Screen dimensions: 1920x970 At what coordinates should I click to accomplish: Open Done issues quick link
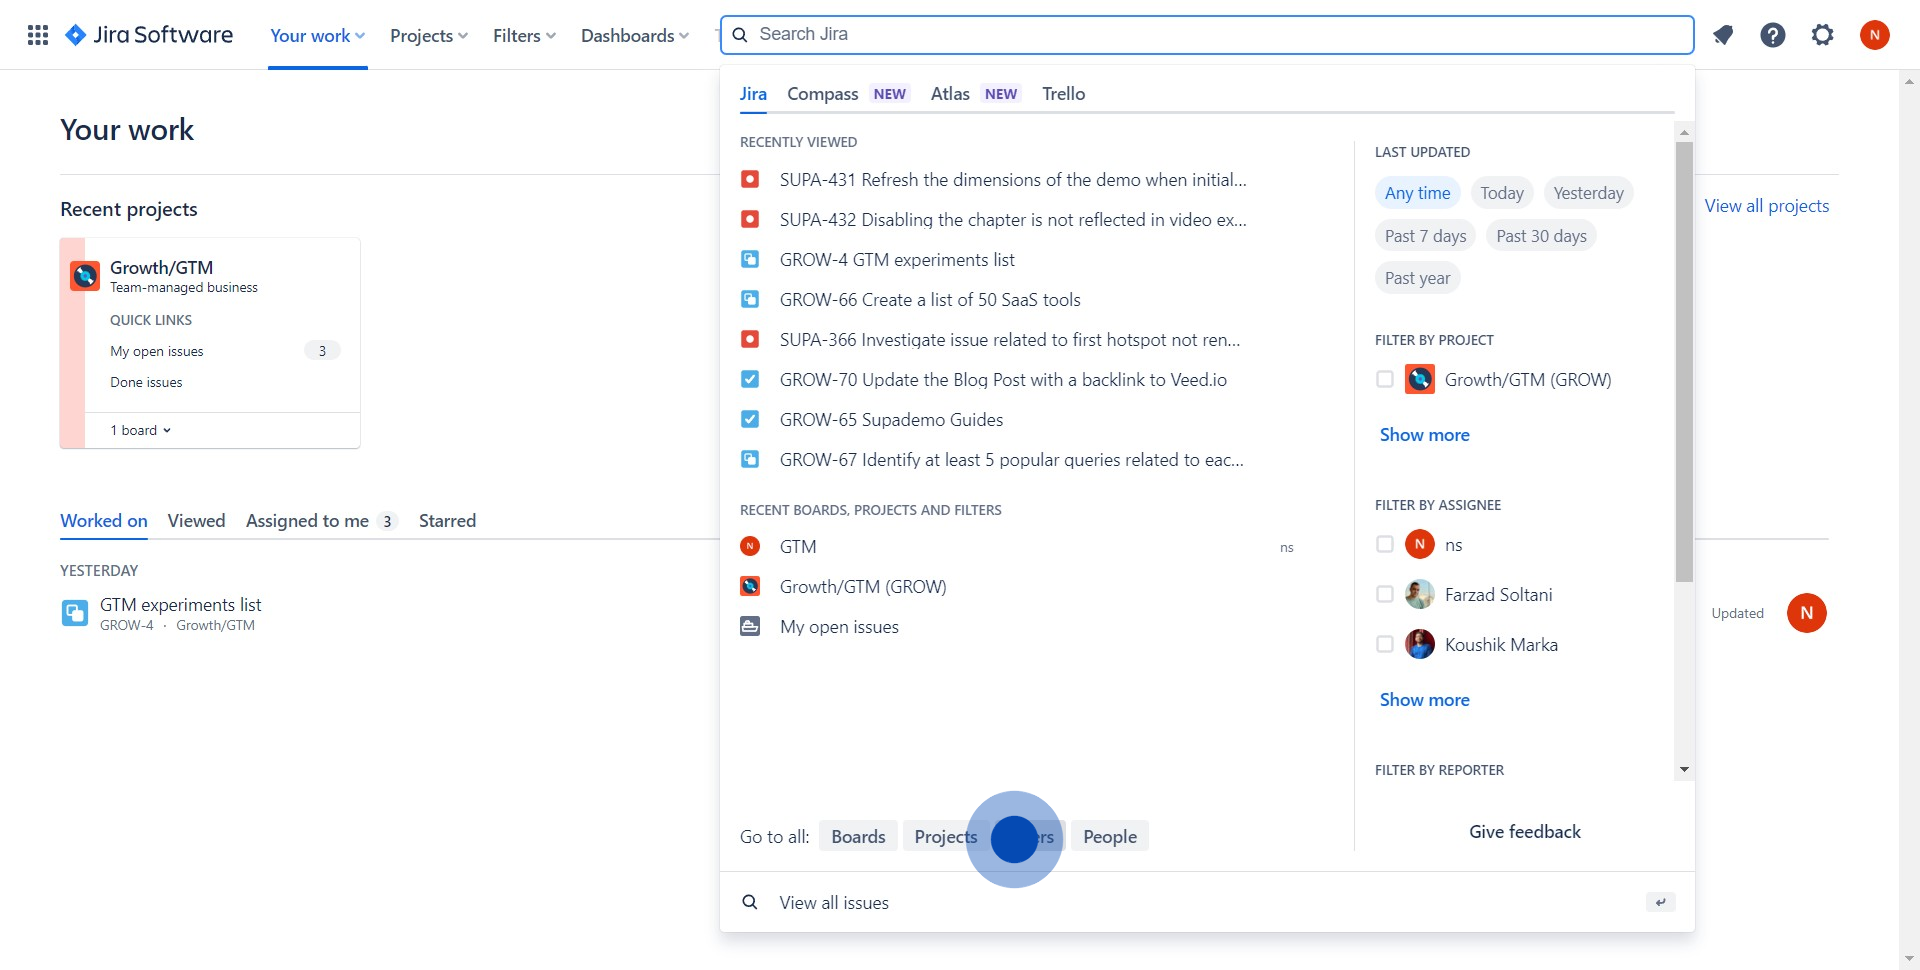(x=146, y=382)
